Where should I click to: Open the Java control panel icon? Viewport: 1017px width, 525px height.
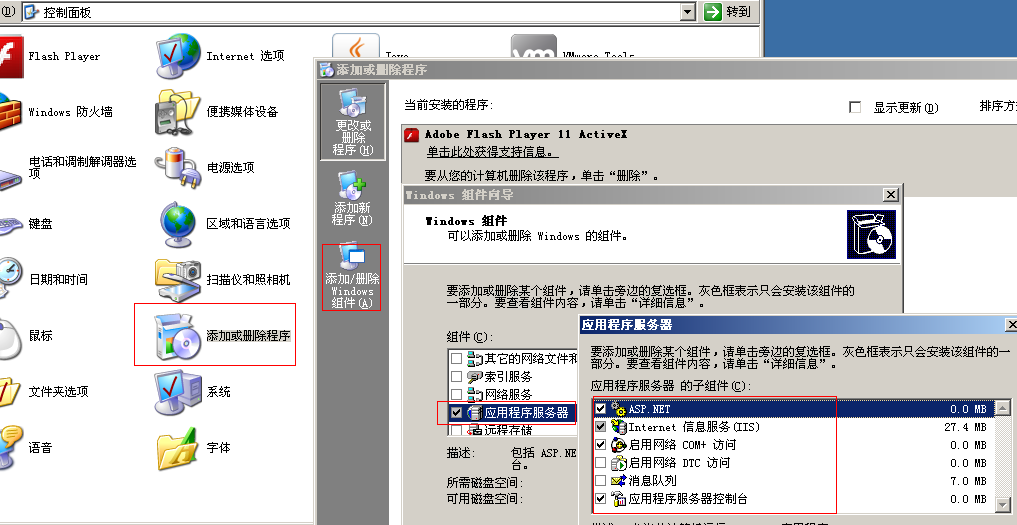[x=355, y=45]
